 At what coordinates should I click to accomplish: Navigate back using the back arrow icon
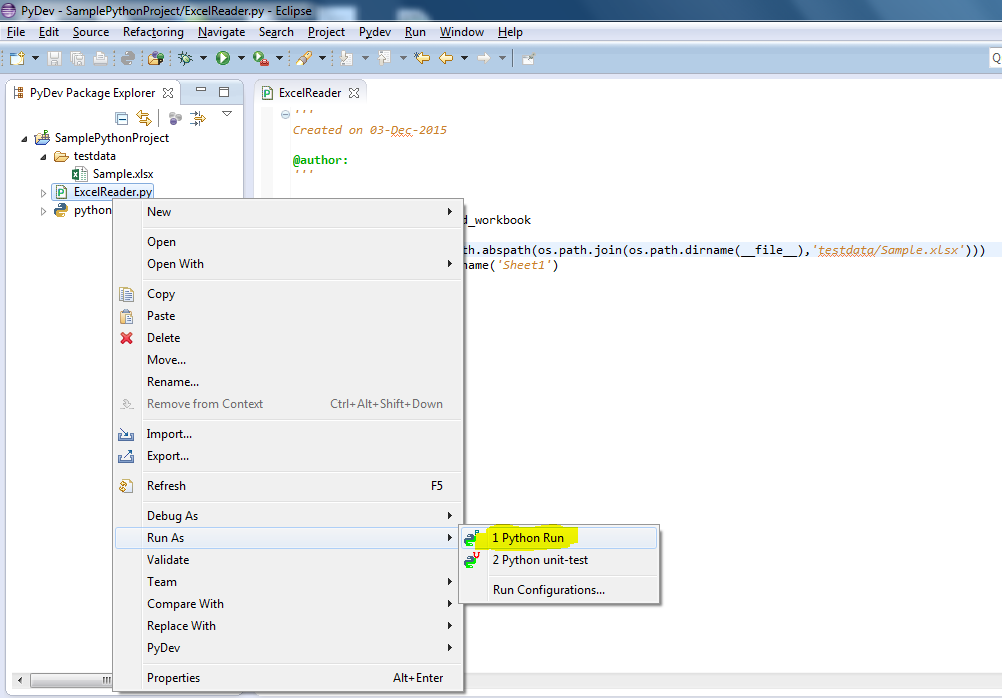coord(448,58)
